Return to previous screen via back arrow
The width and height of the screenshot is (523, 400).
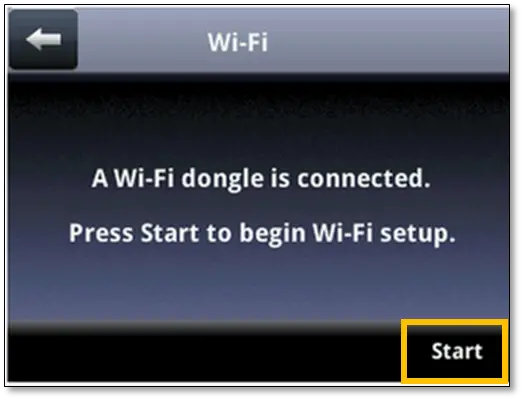(x=43, y=39)
